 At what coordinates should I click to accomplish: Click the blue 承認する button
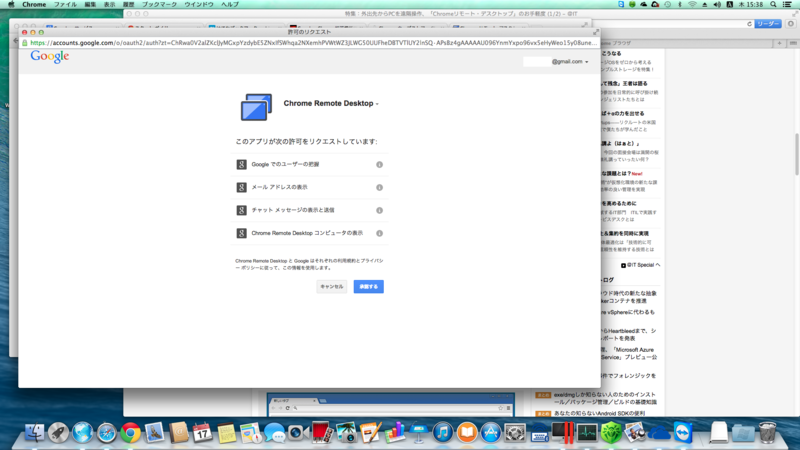[x=368, y=287]
